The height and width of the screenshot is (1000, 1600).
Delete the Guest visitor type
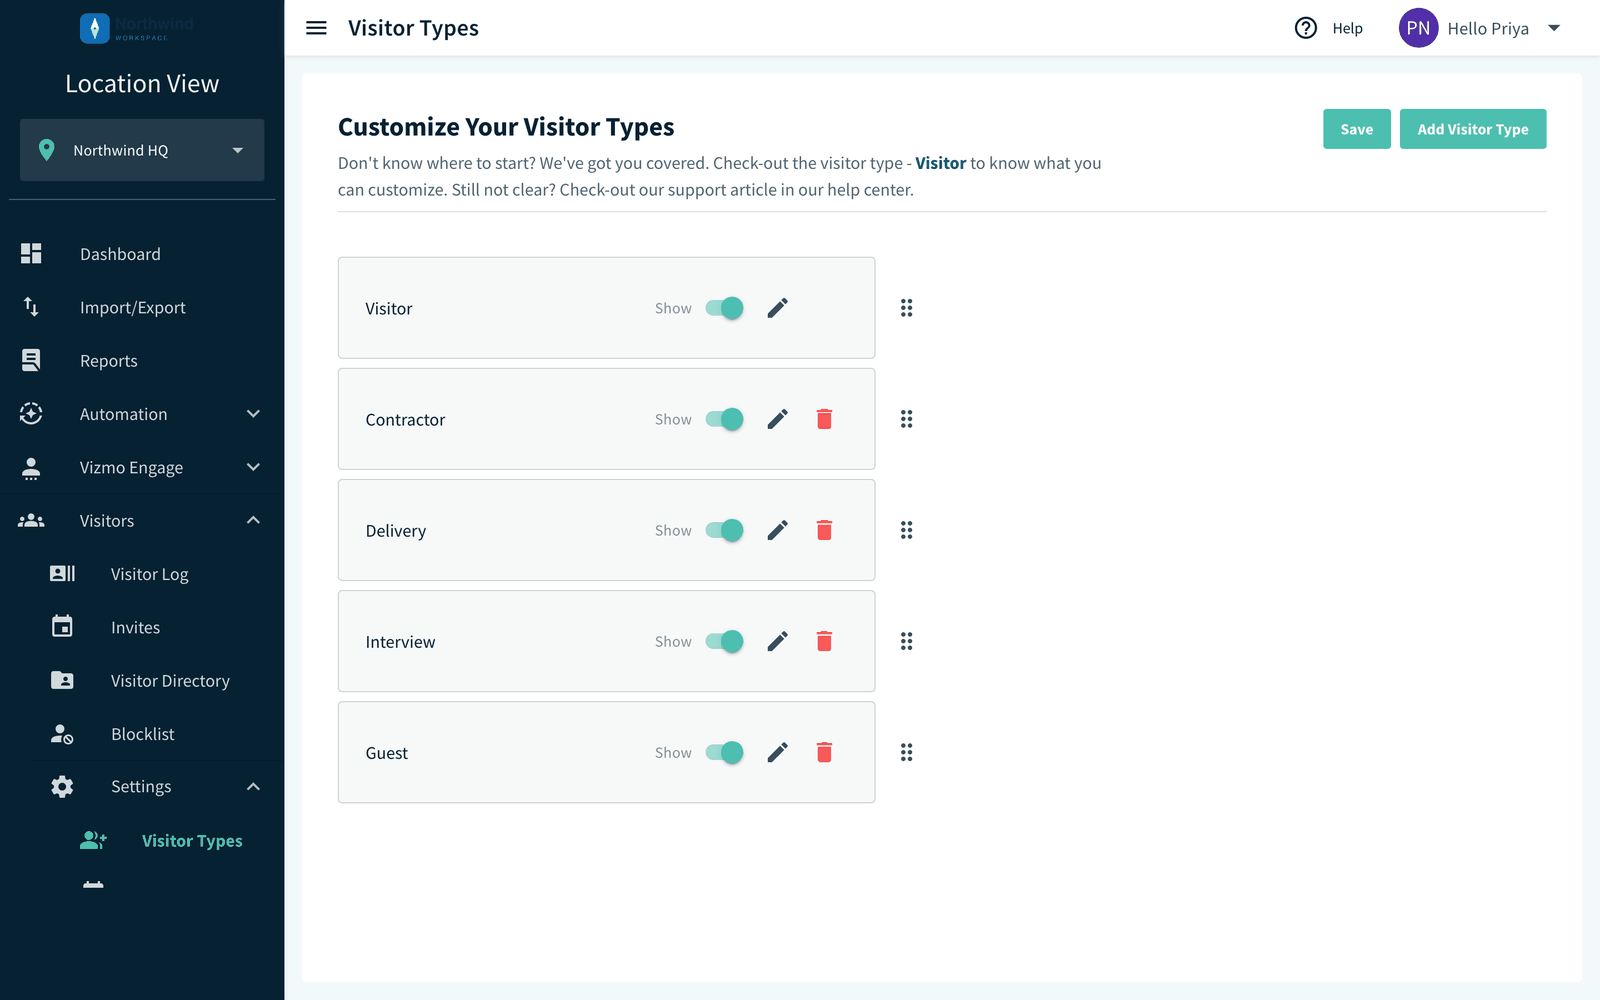824,752
